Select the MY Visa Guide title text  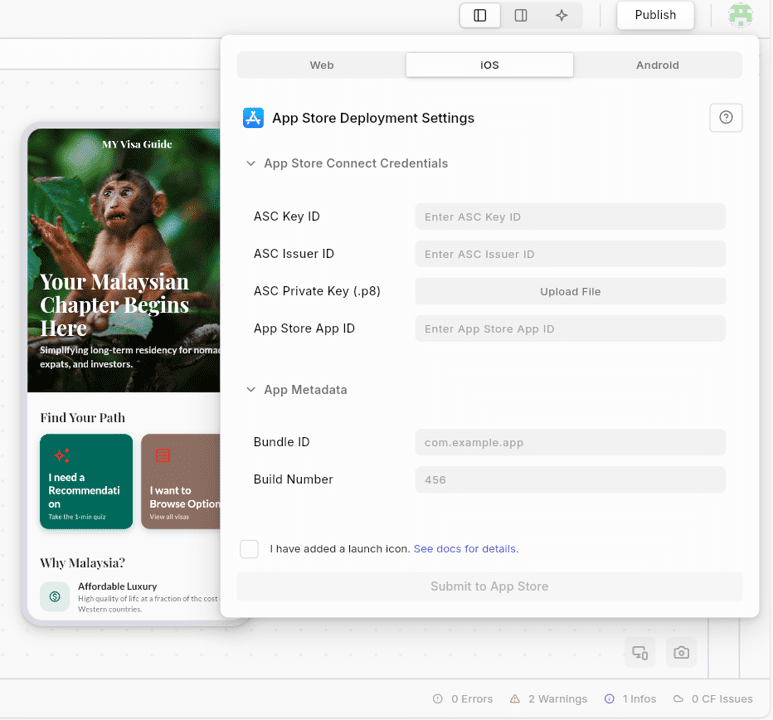[x=137, y=144]
